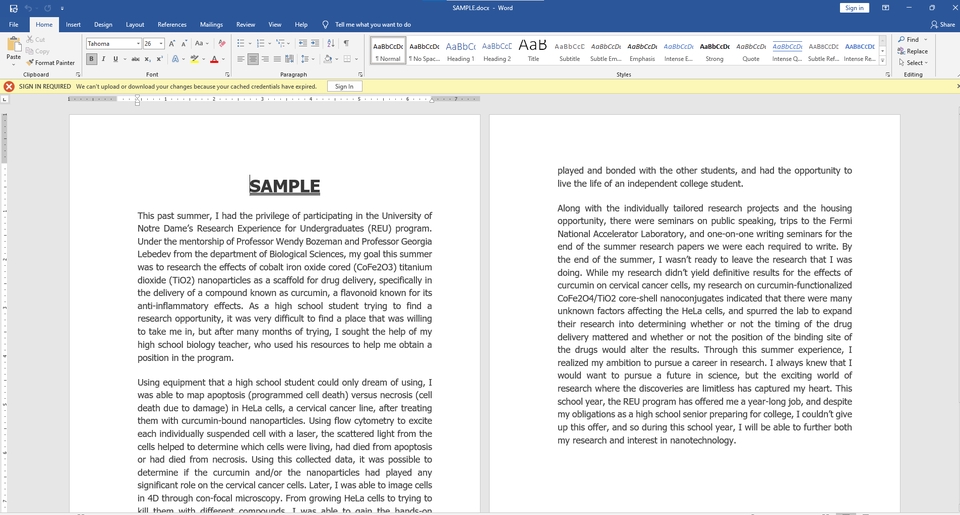Switch to the Design tab
The height and width of the screenshot is (515, 960).
(x=103, y=24)
